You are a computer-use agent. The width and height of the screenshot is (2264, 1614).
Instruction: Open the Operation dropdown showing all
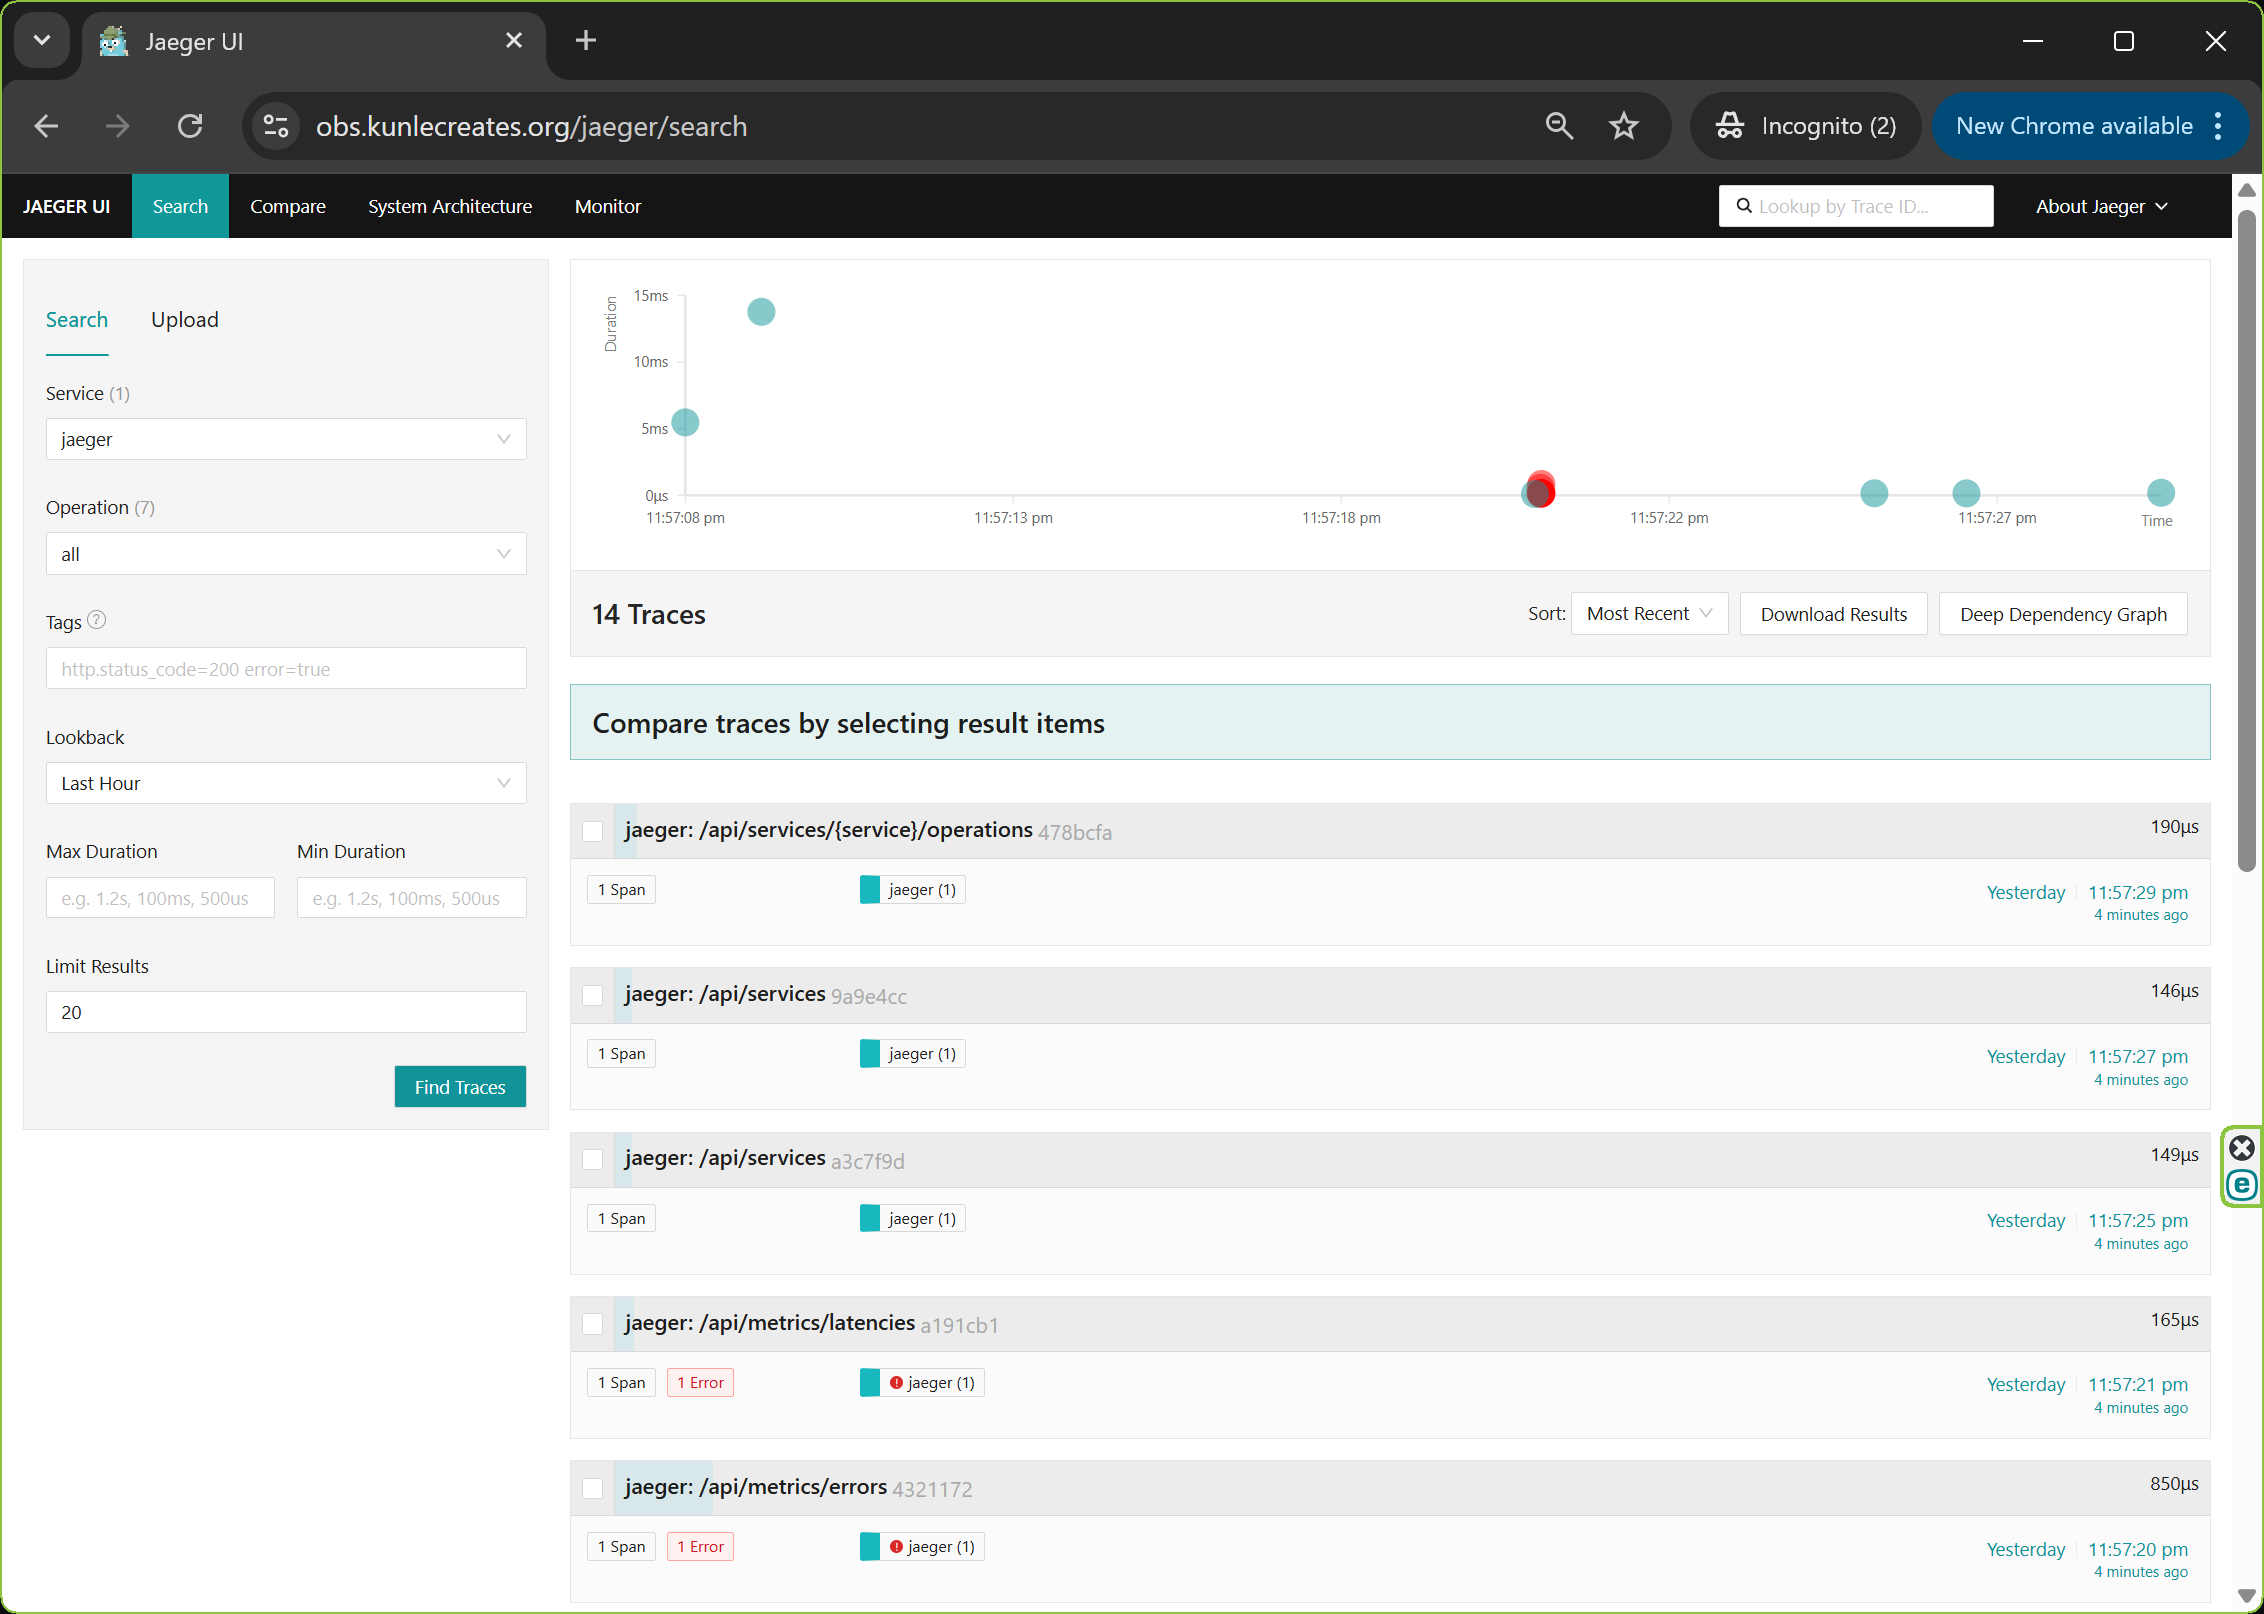pyautogui.click(x=286, y=554)
